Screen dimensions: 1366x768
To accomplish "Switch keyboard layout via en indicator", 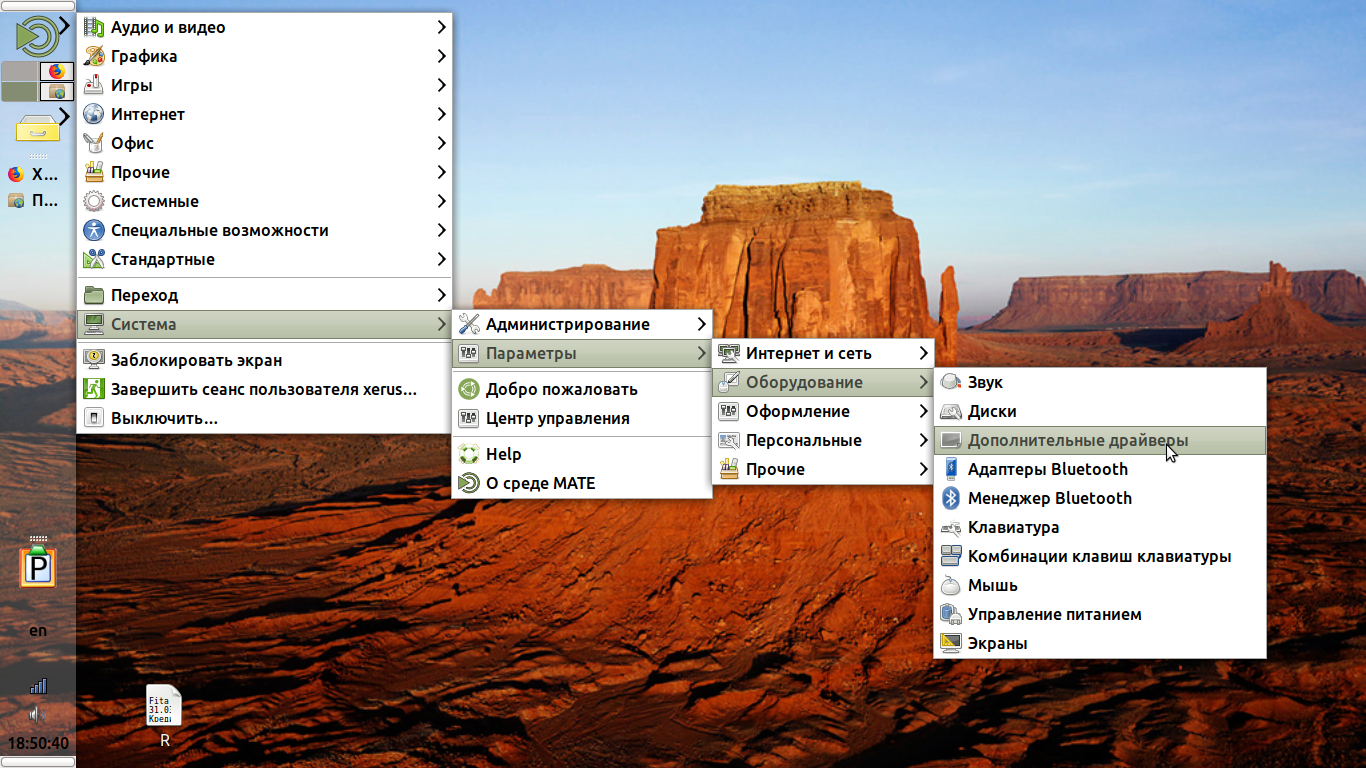I will (x=38, y=631).
